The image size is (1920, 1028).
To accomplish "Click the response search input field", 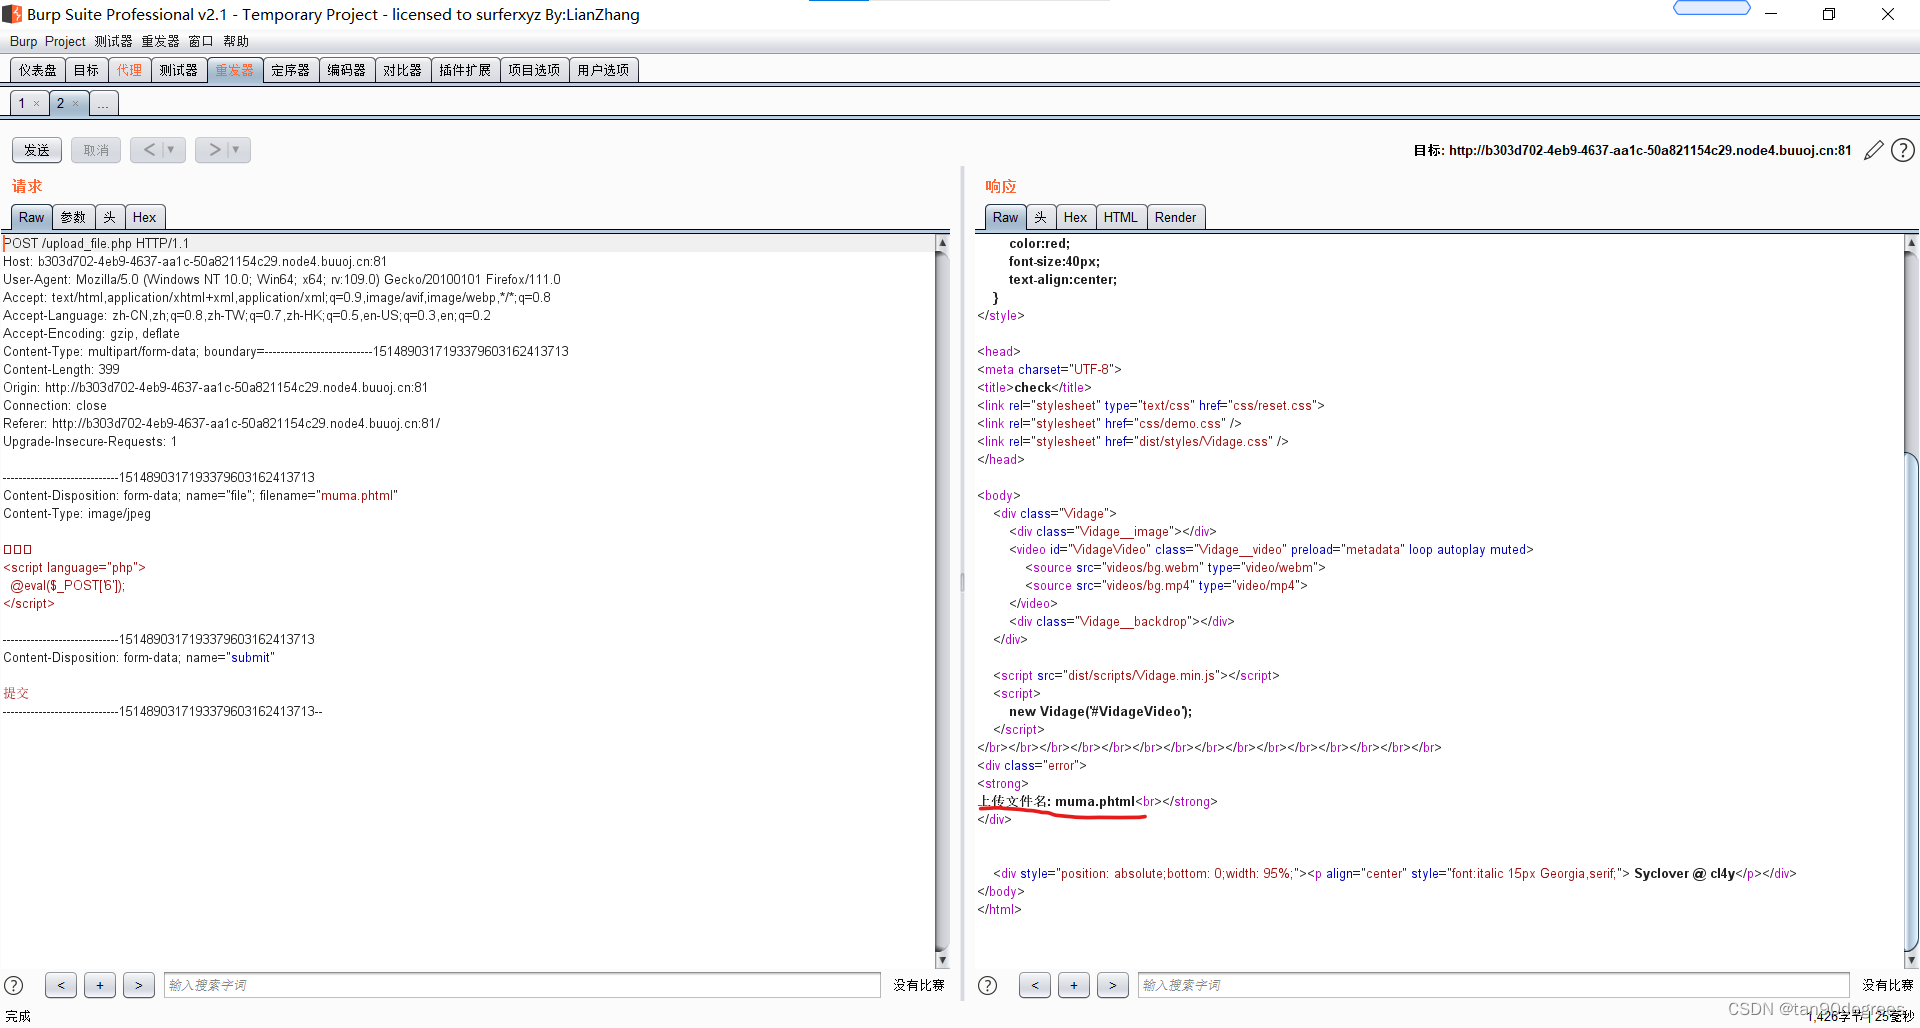I will click(1494, 985).
